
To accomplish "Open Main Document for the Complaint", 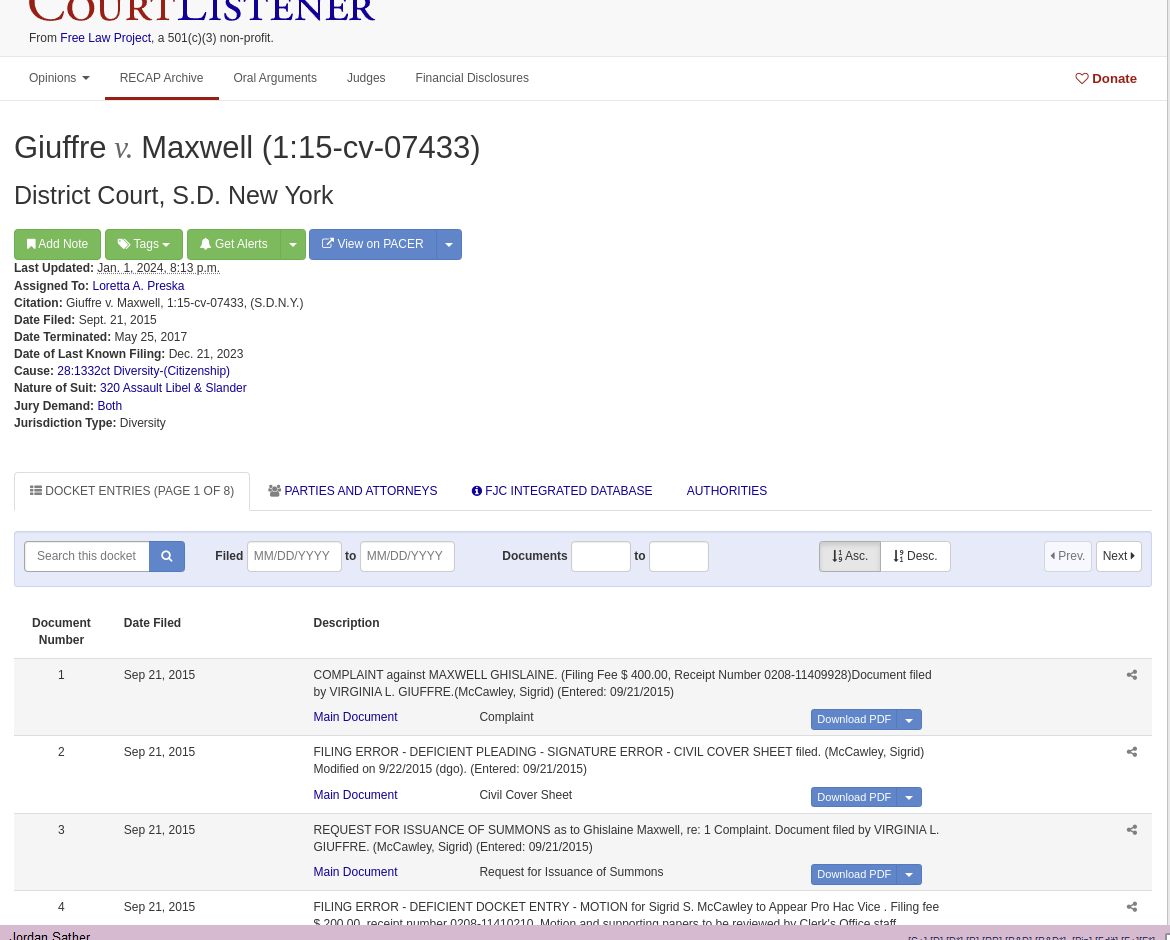I will pyautogui.click(x=355, y=717).
